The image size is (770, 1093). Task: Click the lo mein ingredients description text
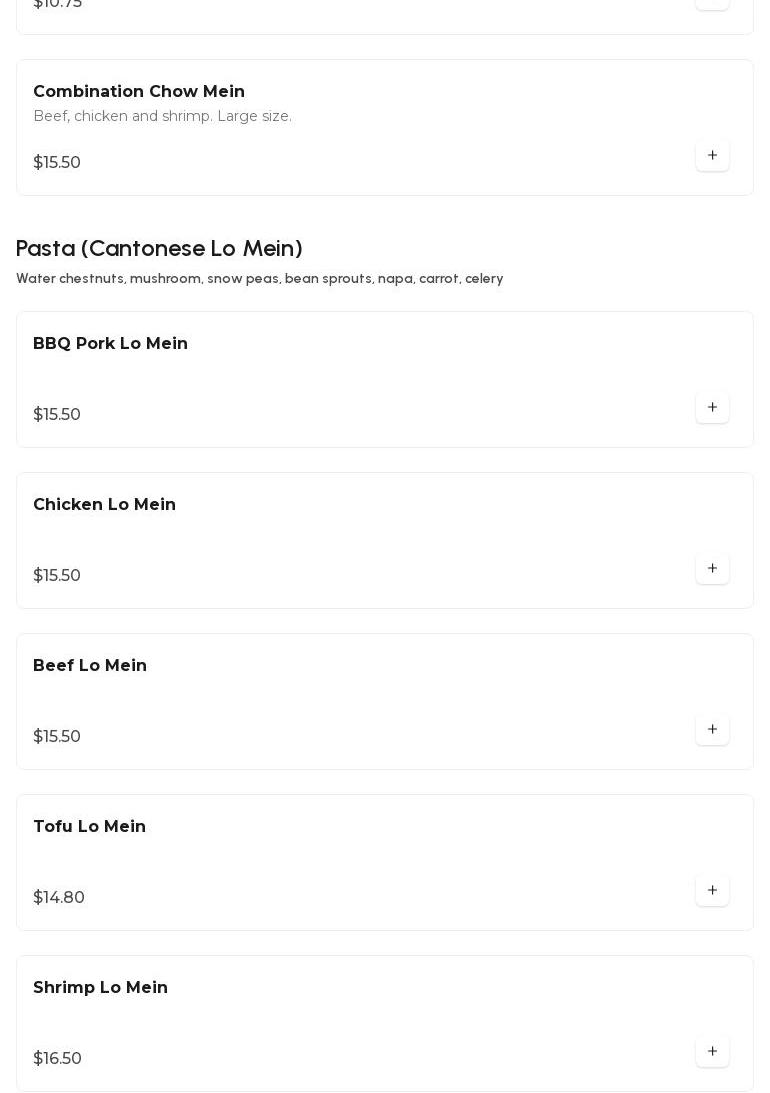259,279
